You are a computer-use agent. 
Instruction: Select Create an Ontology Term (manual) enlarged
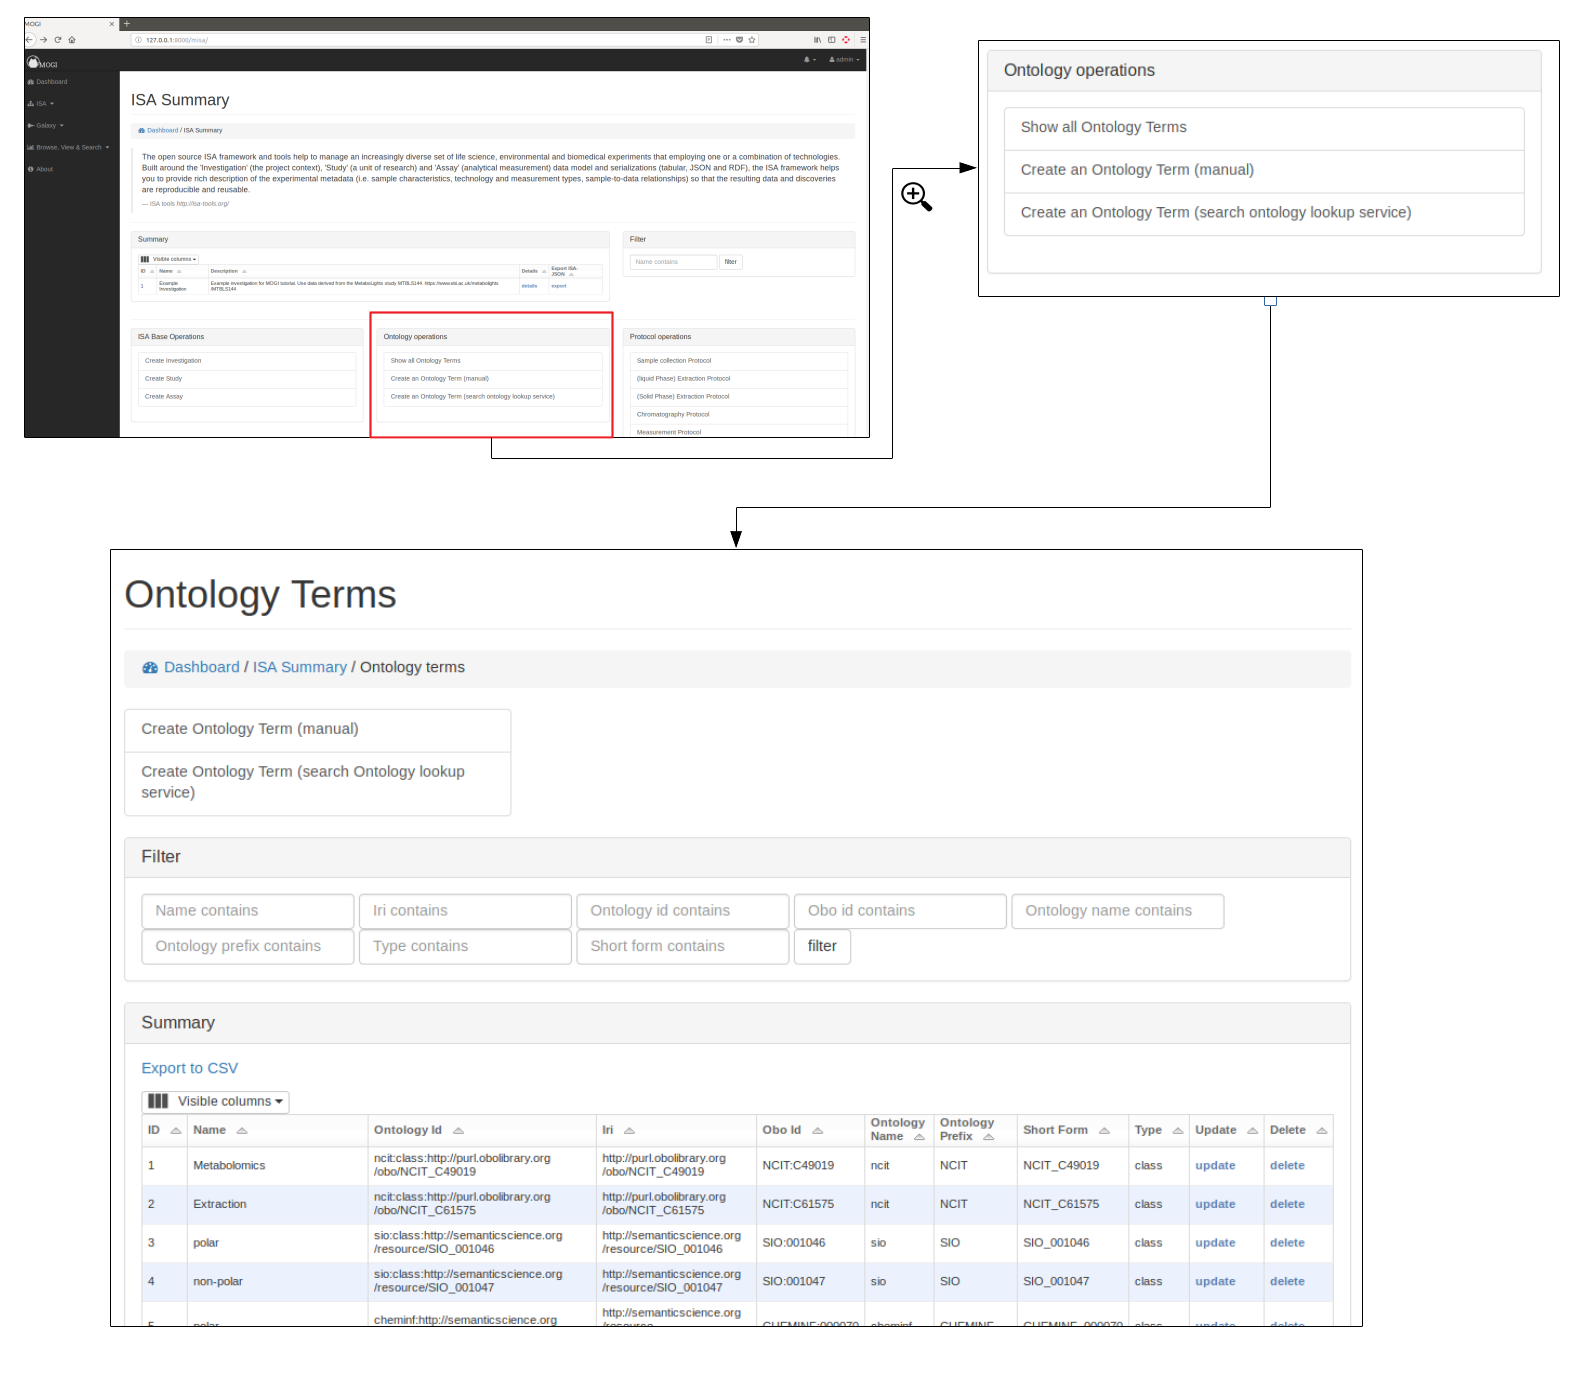(1264, 171)
